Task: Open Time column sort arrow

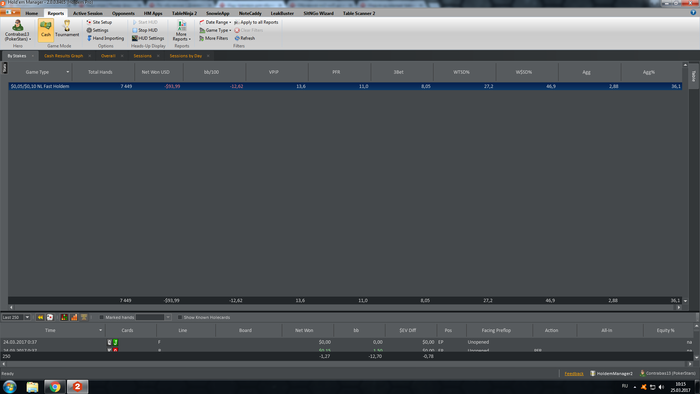Action: pyautogui.click(x=100, y=330)
